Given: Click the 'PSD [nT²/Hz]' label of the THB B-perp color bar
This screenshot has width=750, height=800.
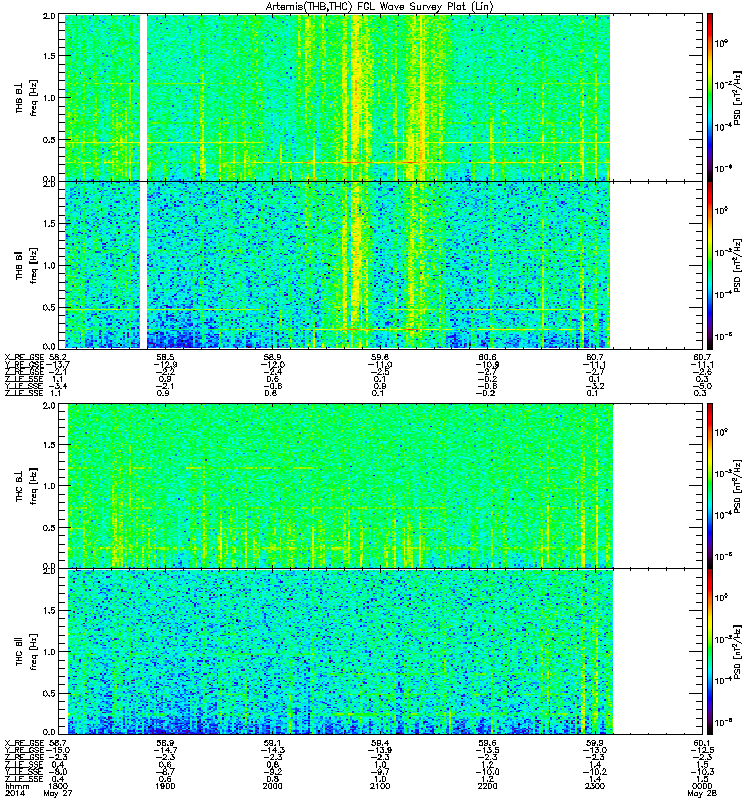Looking at the screenshot, I should point(737,97).
